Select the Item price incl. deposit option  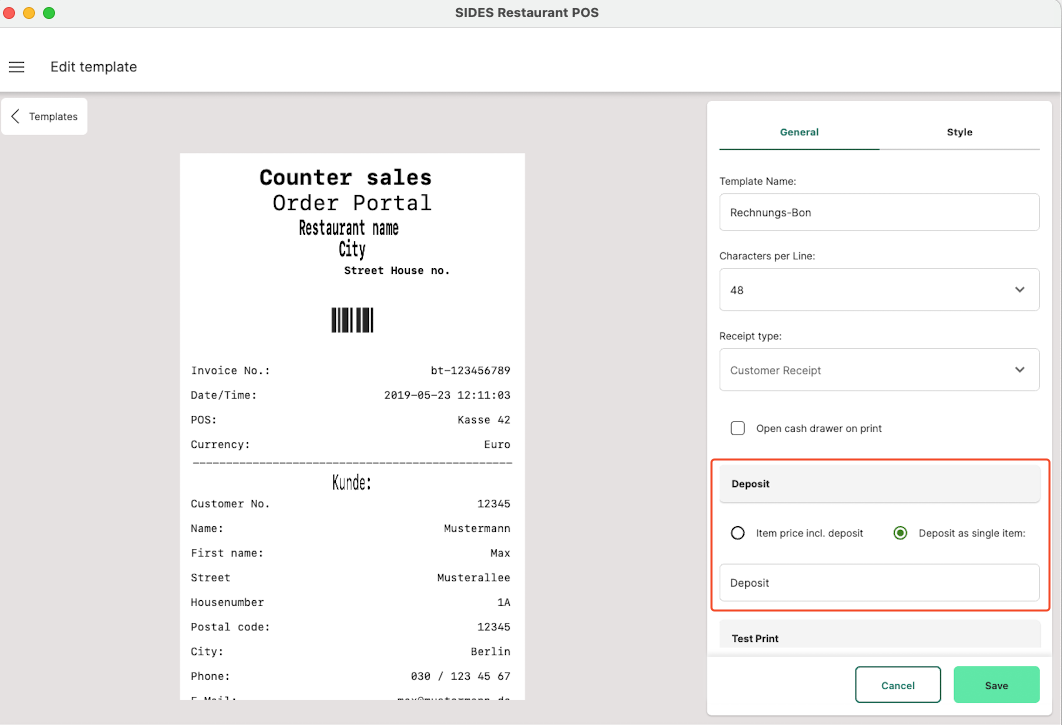coord(738,533)
